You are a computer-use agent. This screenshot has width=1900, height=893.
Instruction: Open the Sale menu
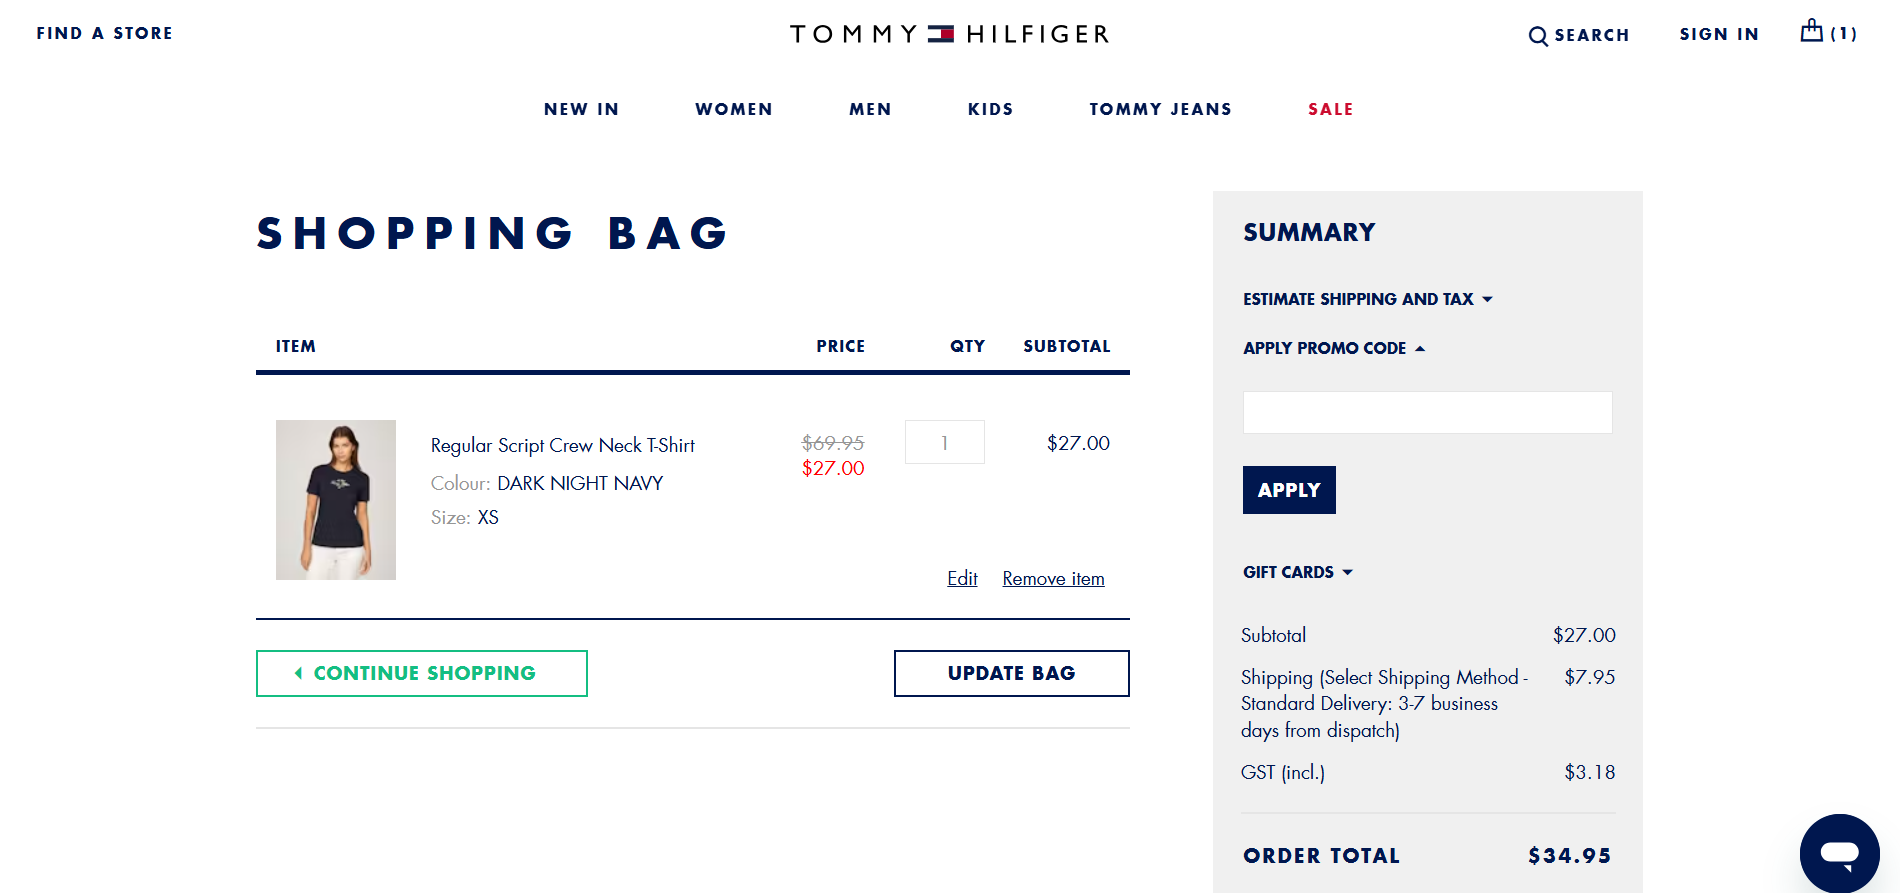(1330, 109)
